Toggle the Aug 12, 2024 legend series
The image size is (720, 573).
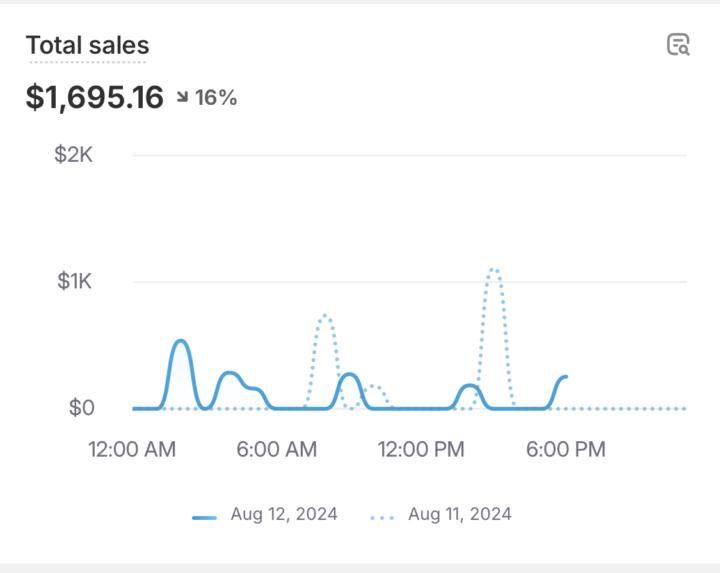tap(283, 515)
